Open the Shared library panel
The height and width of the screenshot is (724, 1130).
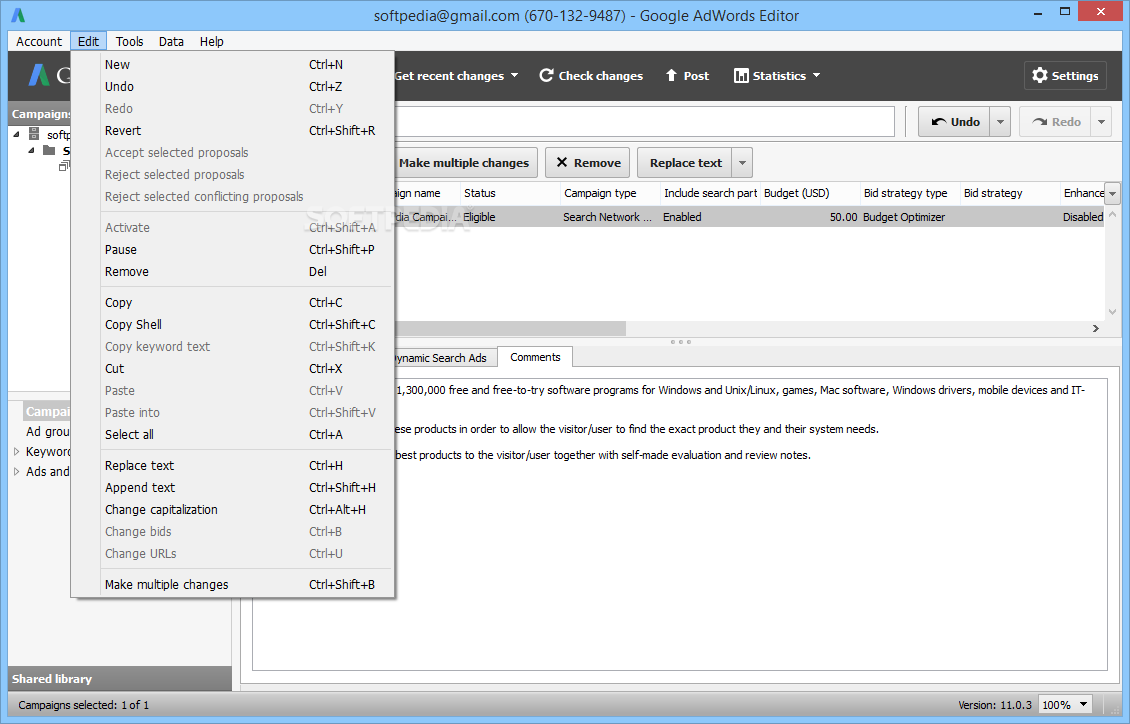[x=120, y=679]
